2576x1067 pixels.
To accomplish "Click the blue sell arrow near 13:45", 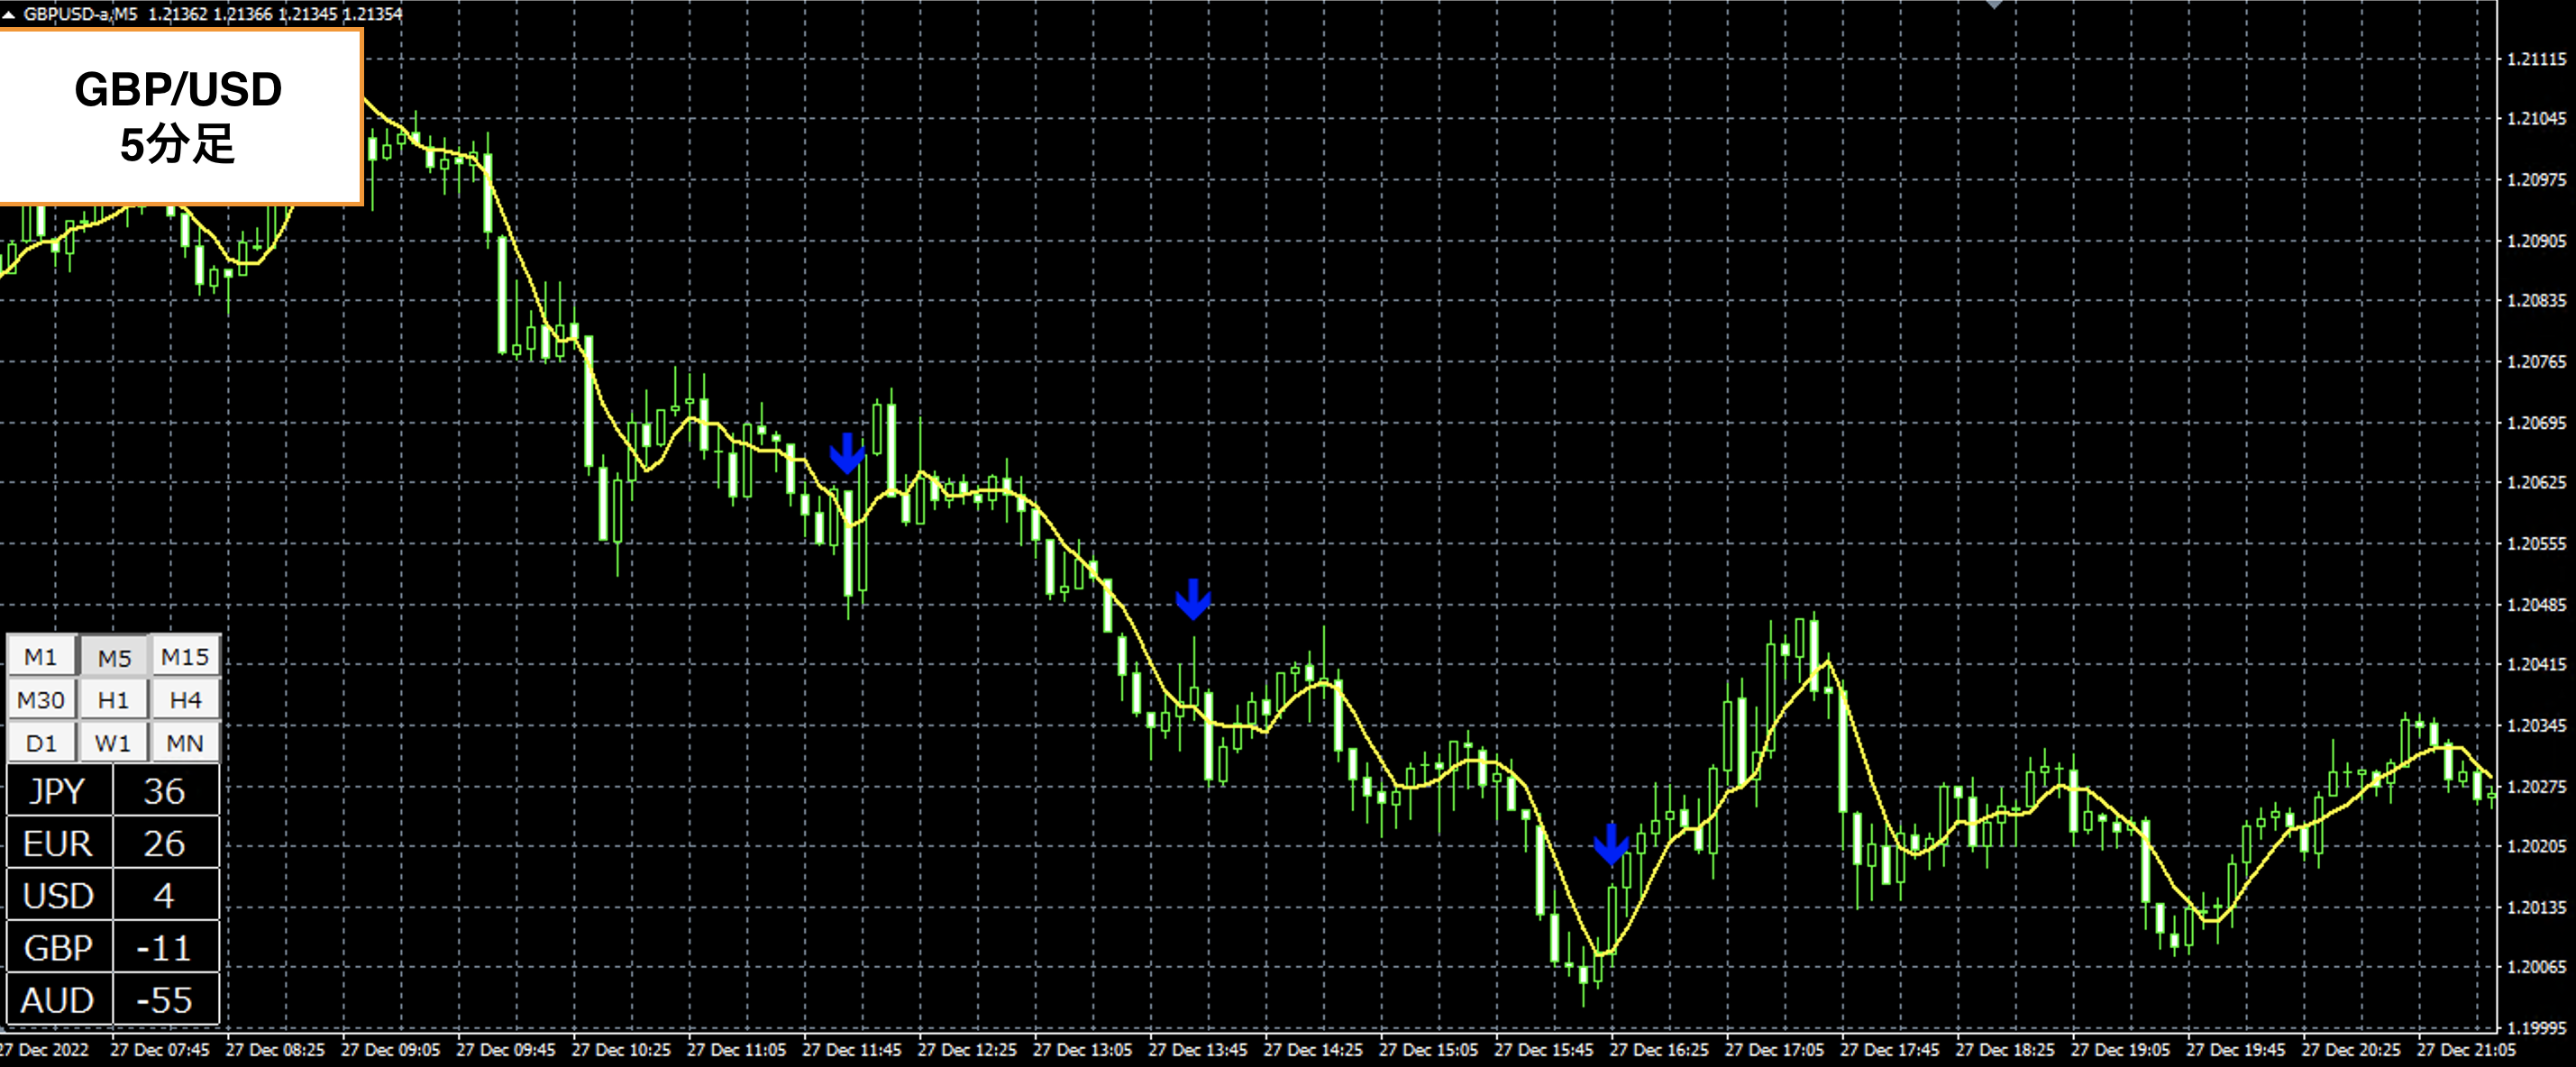I will coord(1193,599).
